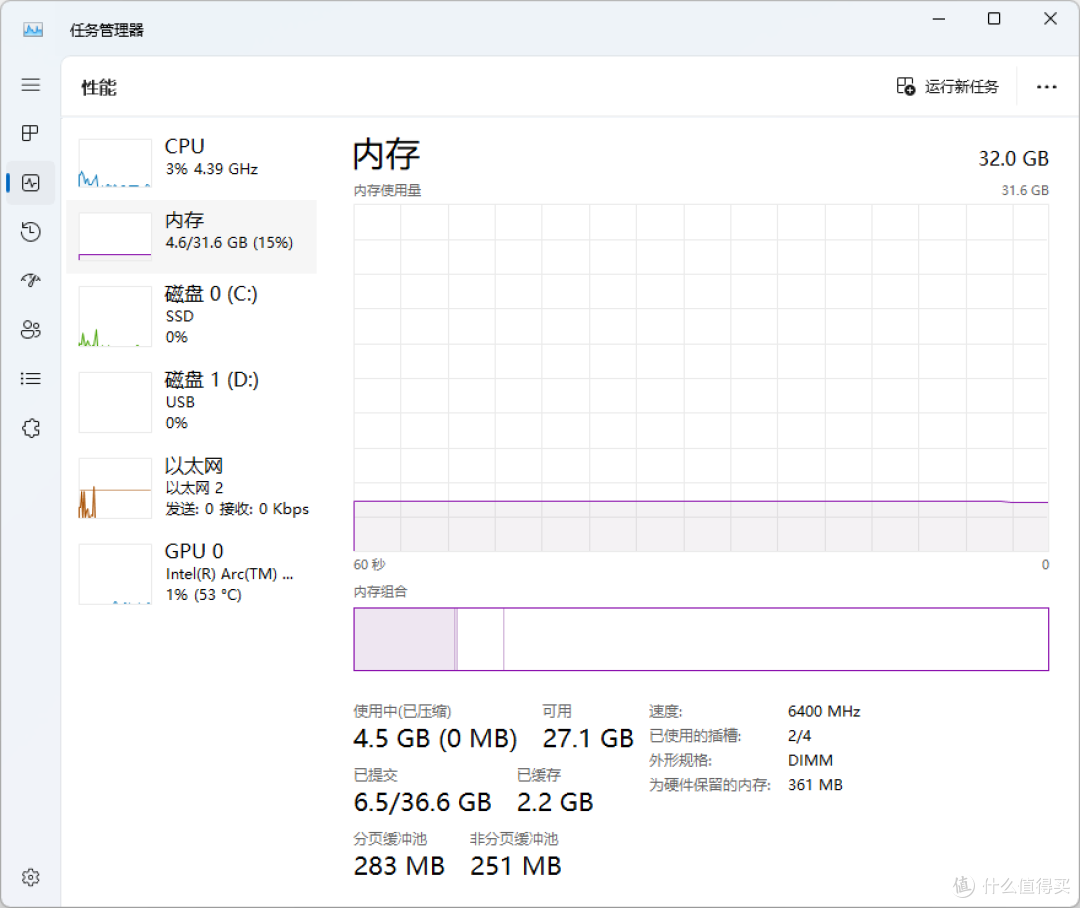The height and width of the screenshot is (908, 1080).
Task: Select 磁盘 1 (D:) USB entry
Action: pos(191,402)
